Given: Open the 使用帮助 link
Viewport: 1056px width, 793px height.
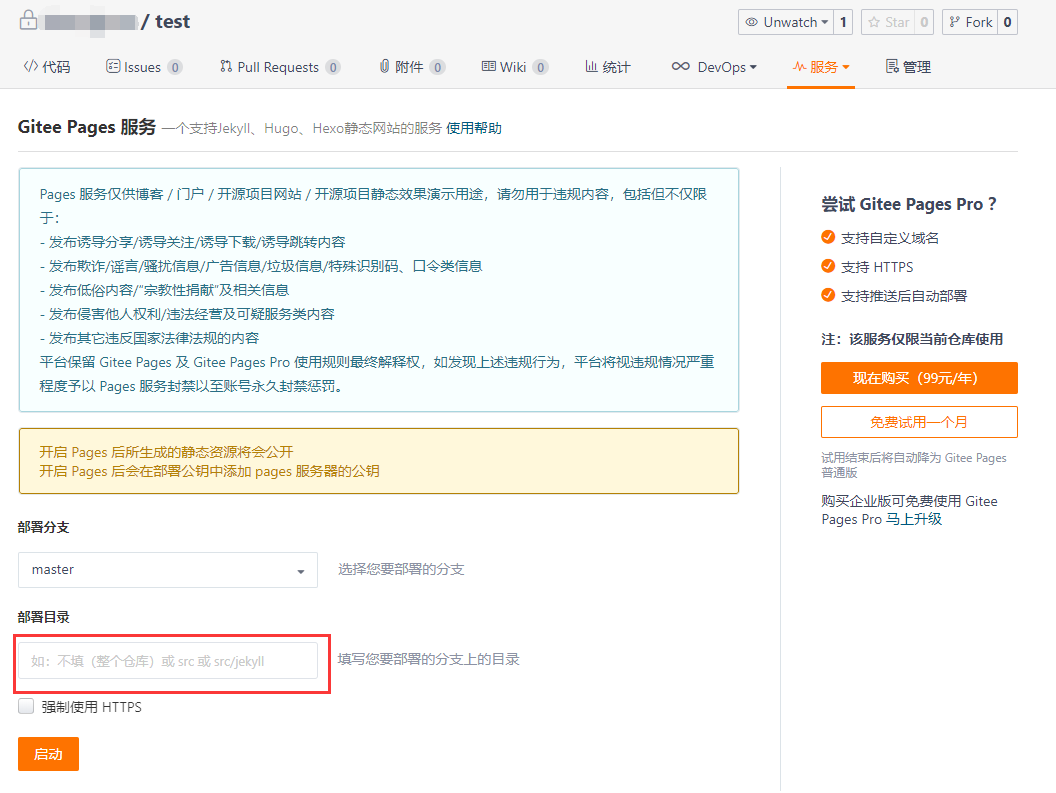Looking at the screenshot, I should (x=474, y=128).
